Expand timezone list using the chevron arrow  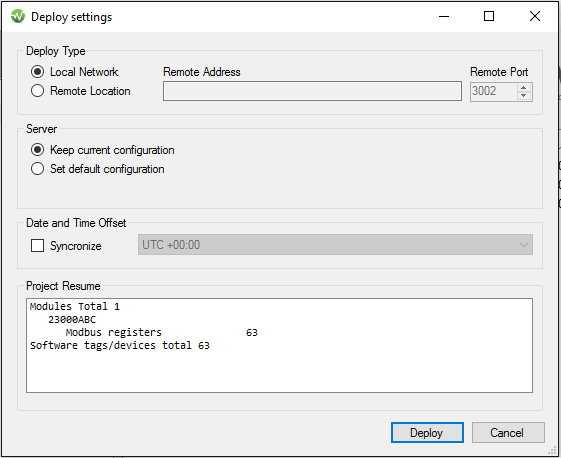pyautogui.click(x=524, y=245)
